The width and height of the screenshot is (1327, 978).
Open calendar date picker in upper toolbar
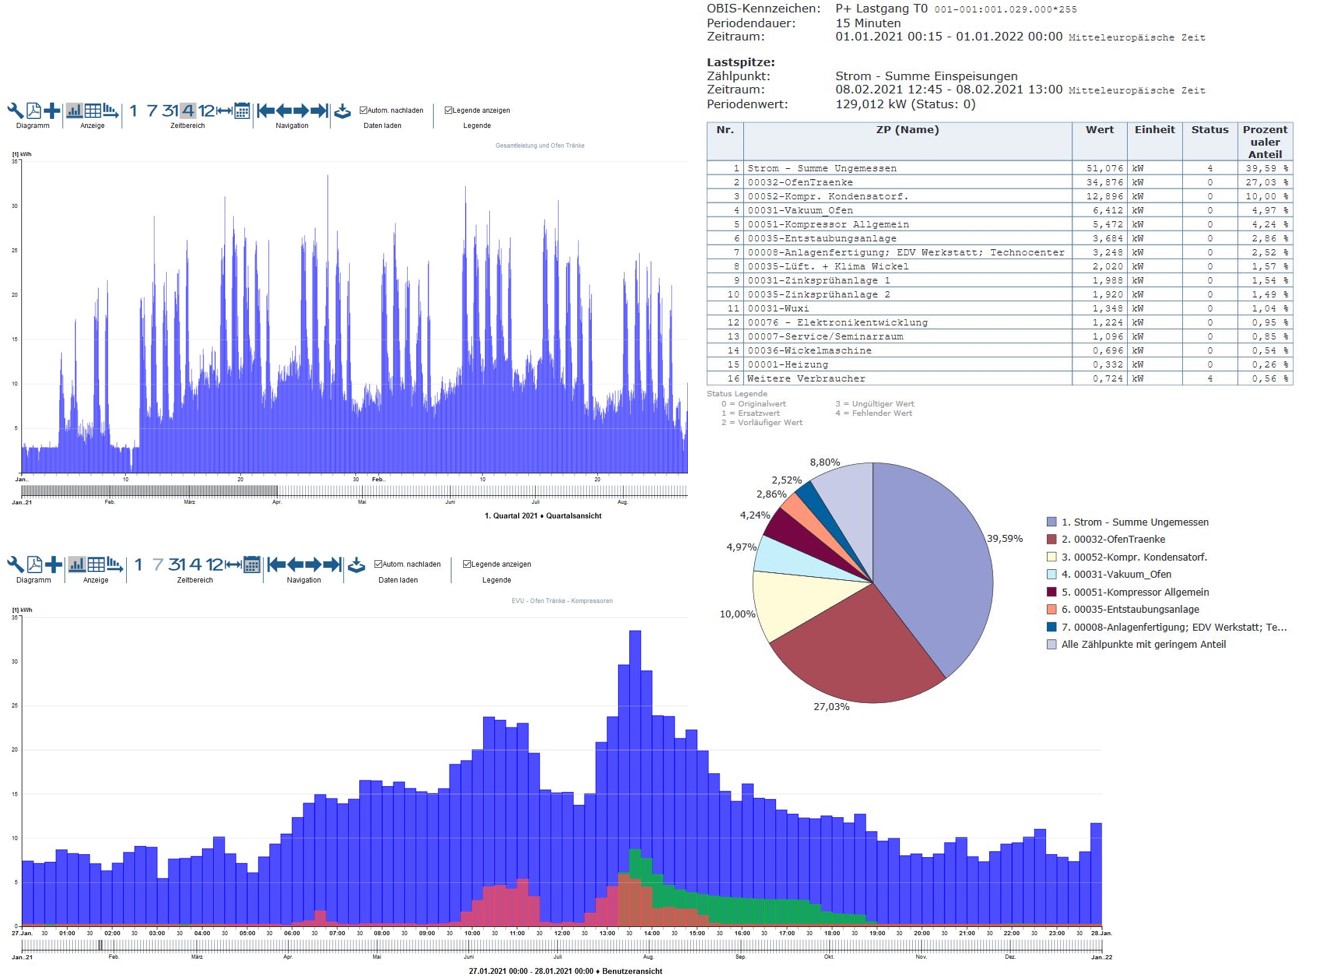[242, 111]
